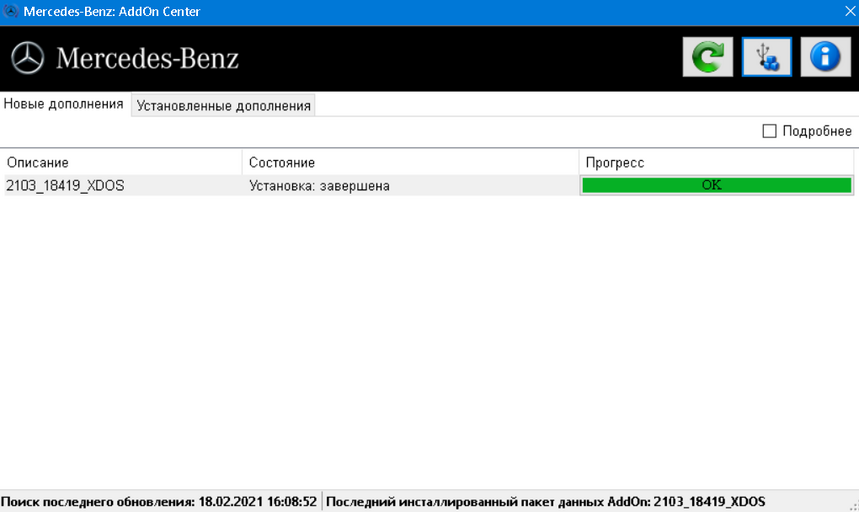Select the 2103_18419_XDOS row entry
The height and width of the screenshot is (512, 859).
click(x=65, y=186)
